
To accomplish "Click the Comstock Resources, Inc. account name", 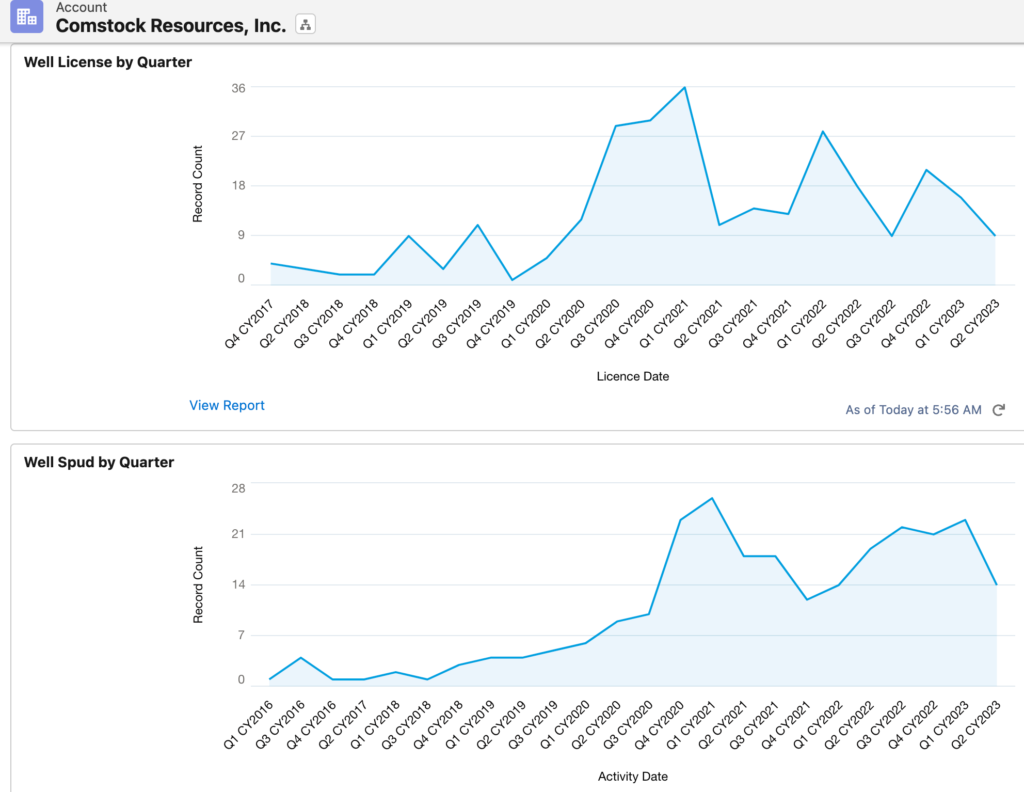I will click(x=171, y=25).
